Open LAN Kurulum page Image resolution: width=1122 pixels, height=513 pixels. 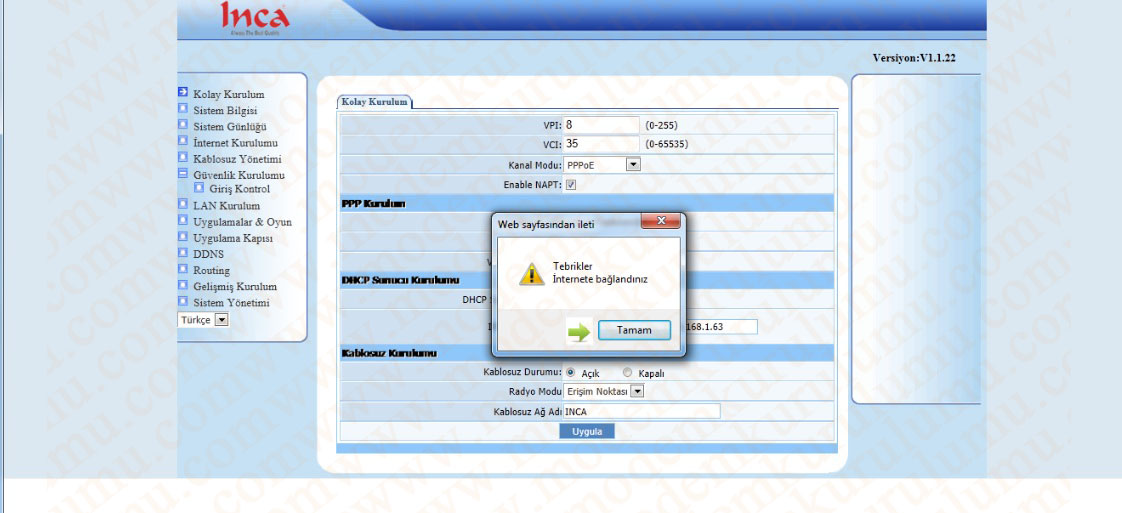[227, 206]
